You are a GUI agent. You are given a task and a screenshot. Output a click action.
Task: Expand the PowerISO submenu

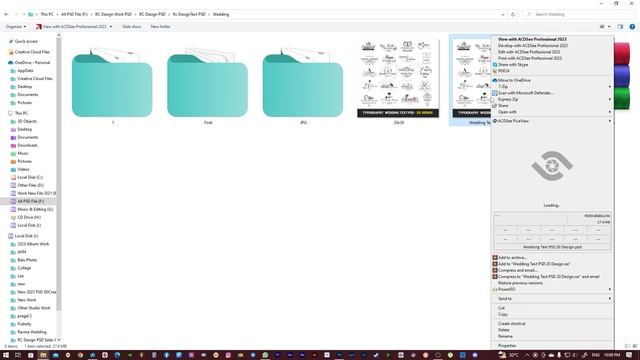[x=552, y=289]
